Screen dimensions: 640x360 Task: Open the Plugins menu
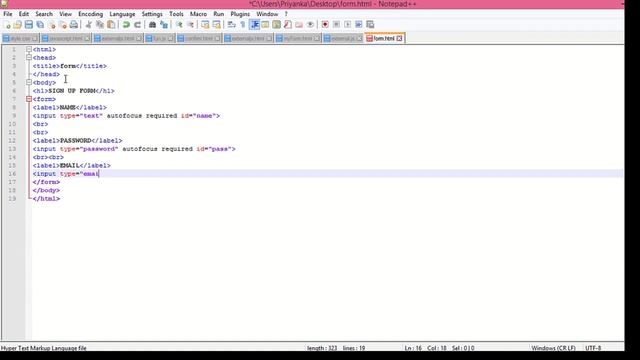click(x=240, y=14)
